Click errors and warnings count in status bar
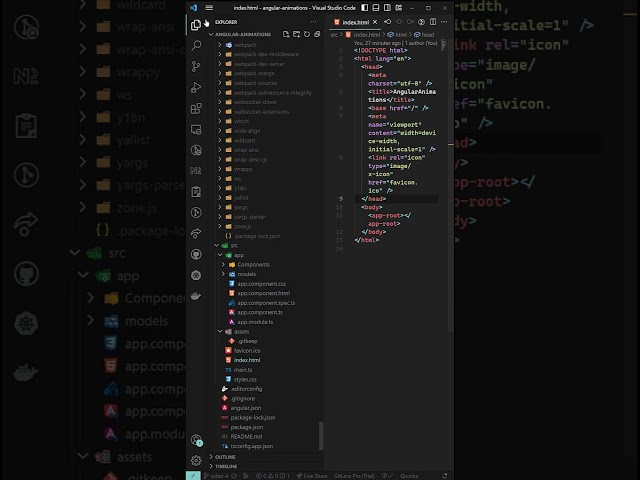Image resolution: width=640 pixels, height=480 pixels. click(273, 476)
